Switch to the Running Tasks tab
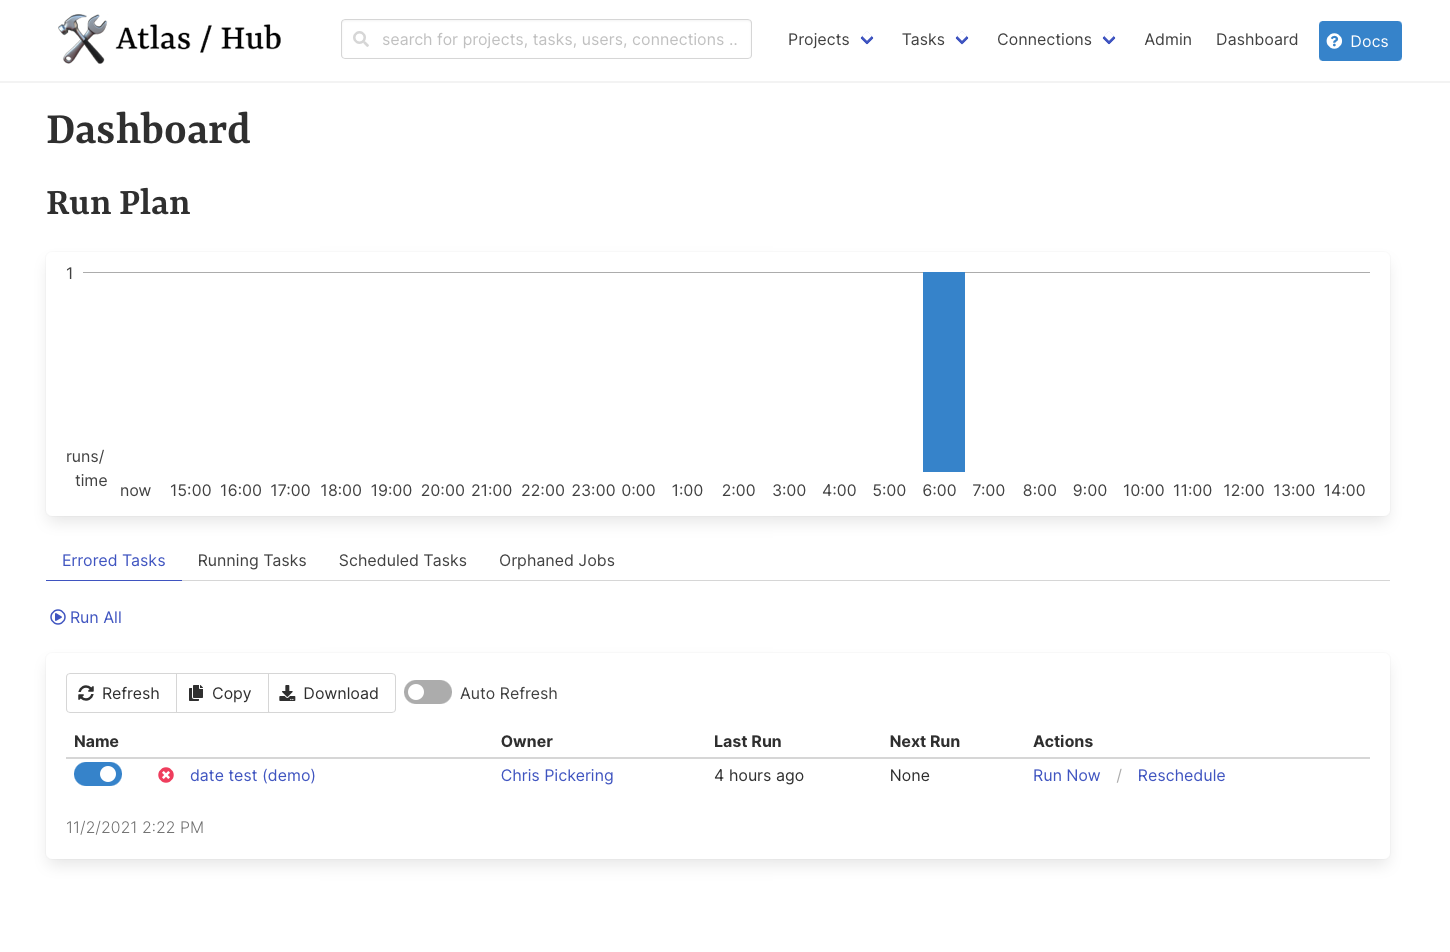This screenshot has height=952, width=1450. (252, 560)
